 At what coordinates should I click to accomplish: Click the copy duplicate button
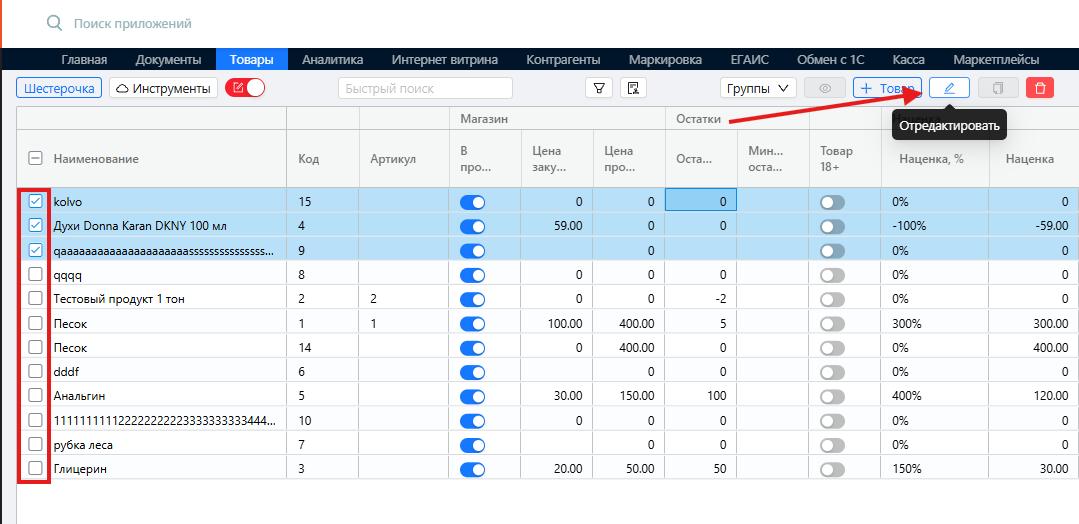pos(998,88)
